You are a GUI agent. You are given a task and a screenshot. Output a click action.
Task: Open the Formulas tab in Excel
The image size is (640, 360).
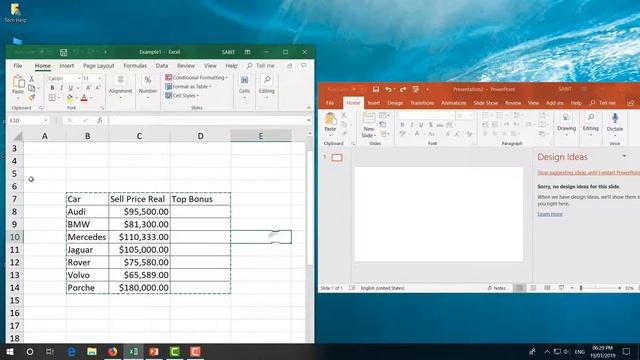(x=135, y=66)
